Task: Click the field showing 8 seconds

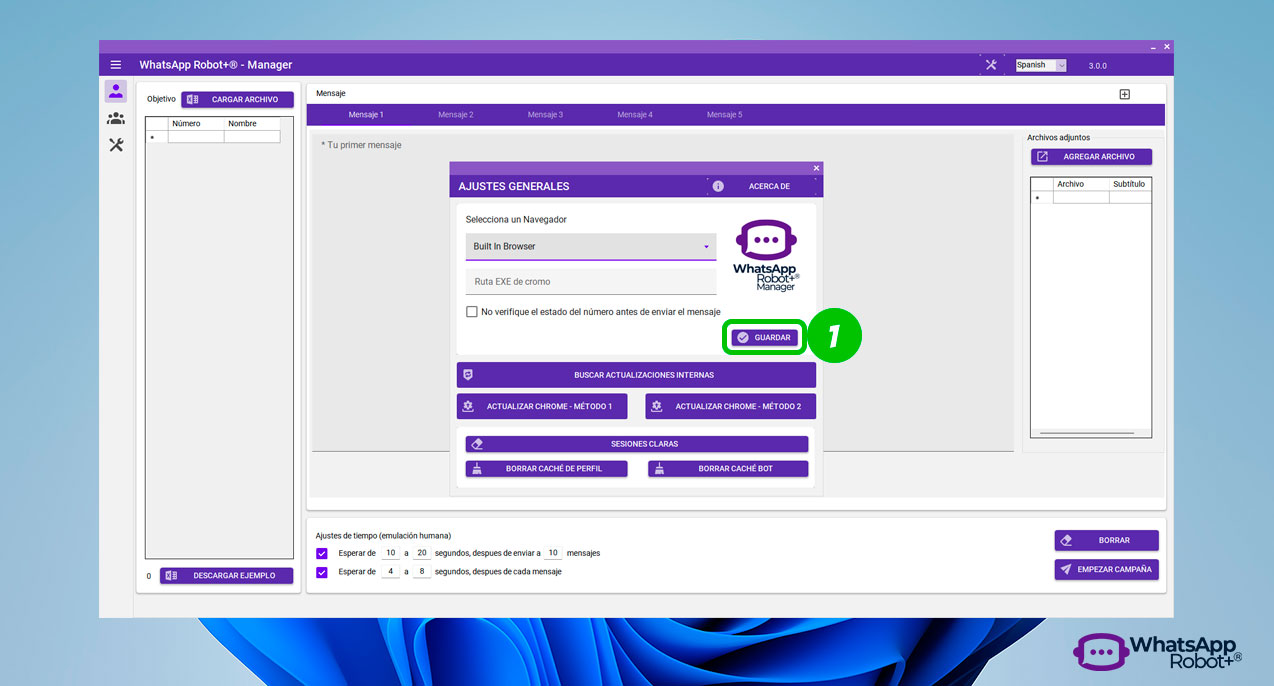Action: [x=421, y=572]
